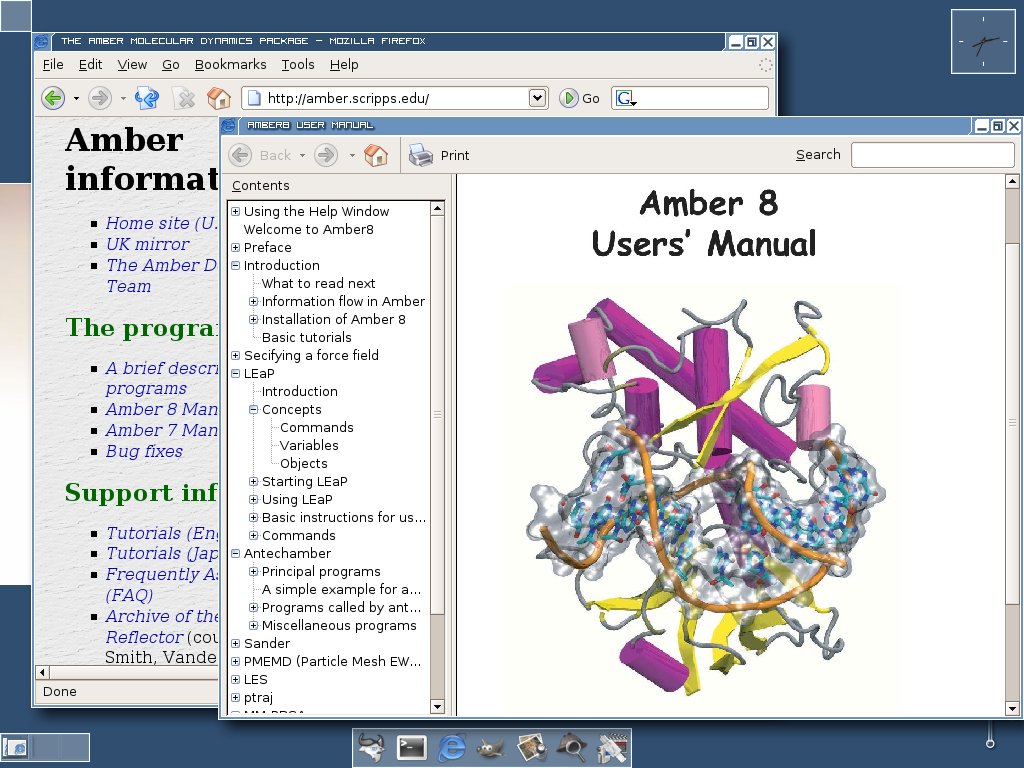Open the magnifier-hat search dock icon
The height and width of the screenshot is (768, 1024).
(571, 747)
